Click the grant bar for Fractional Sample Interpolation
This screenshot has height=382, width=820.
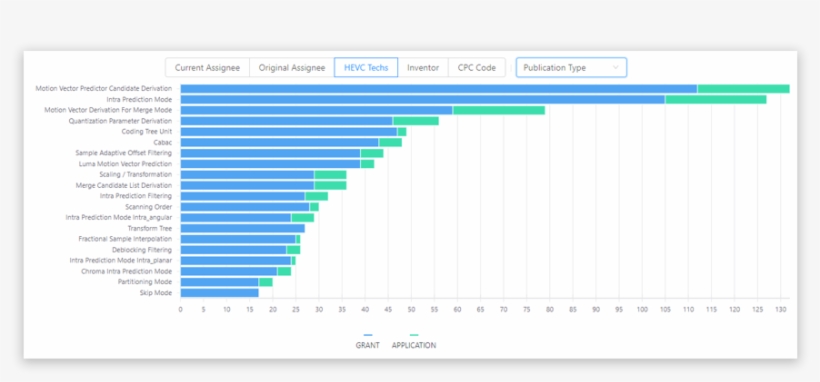click(238, 239)
